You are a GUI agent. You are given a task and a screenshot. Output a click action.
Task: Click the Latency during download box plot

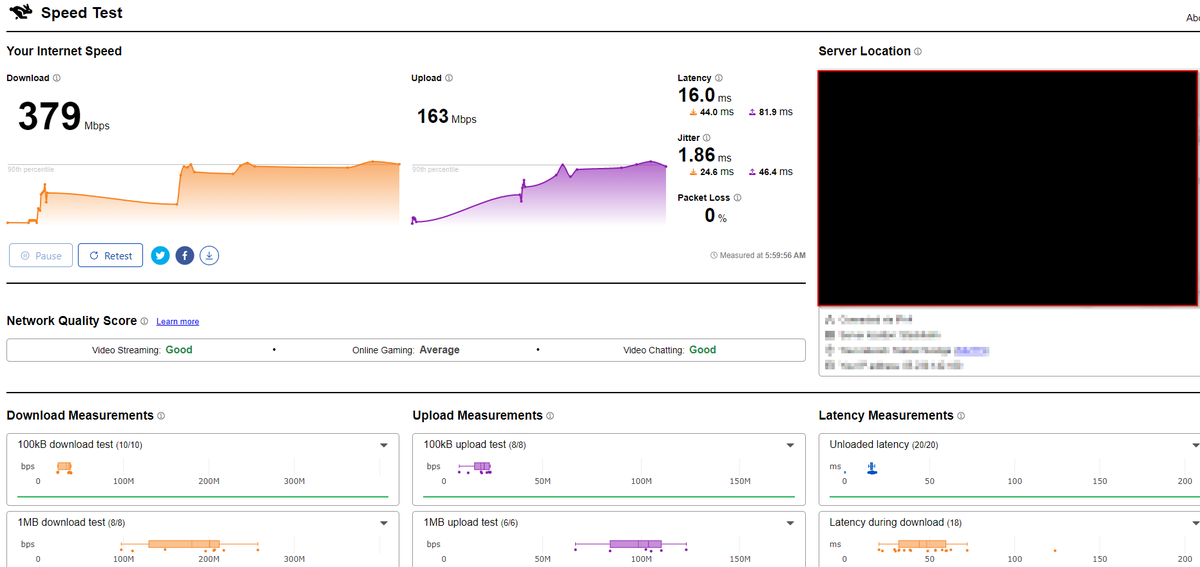(x=923, y=545)
